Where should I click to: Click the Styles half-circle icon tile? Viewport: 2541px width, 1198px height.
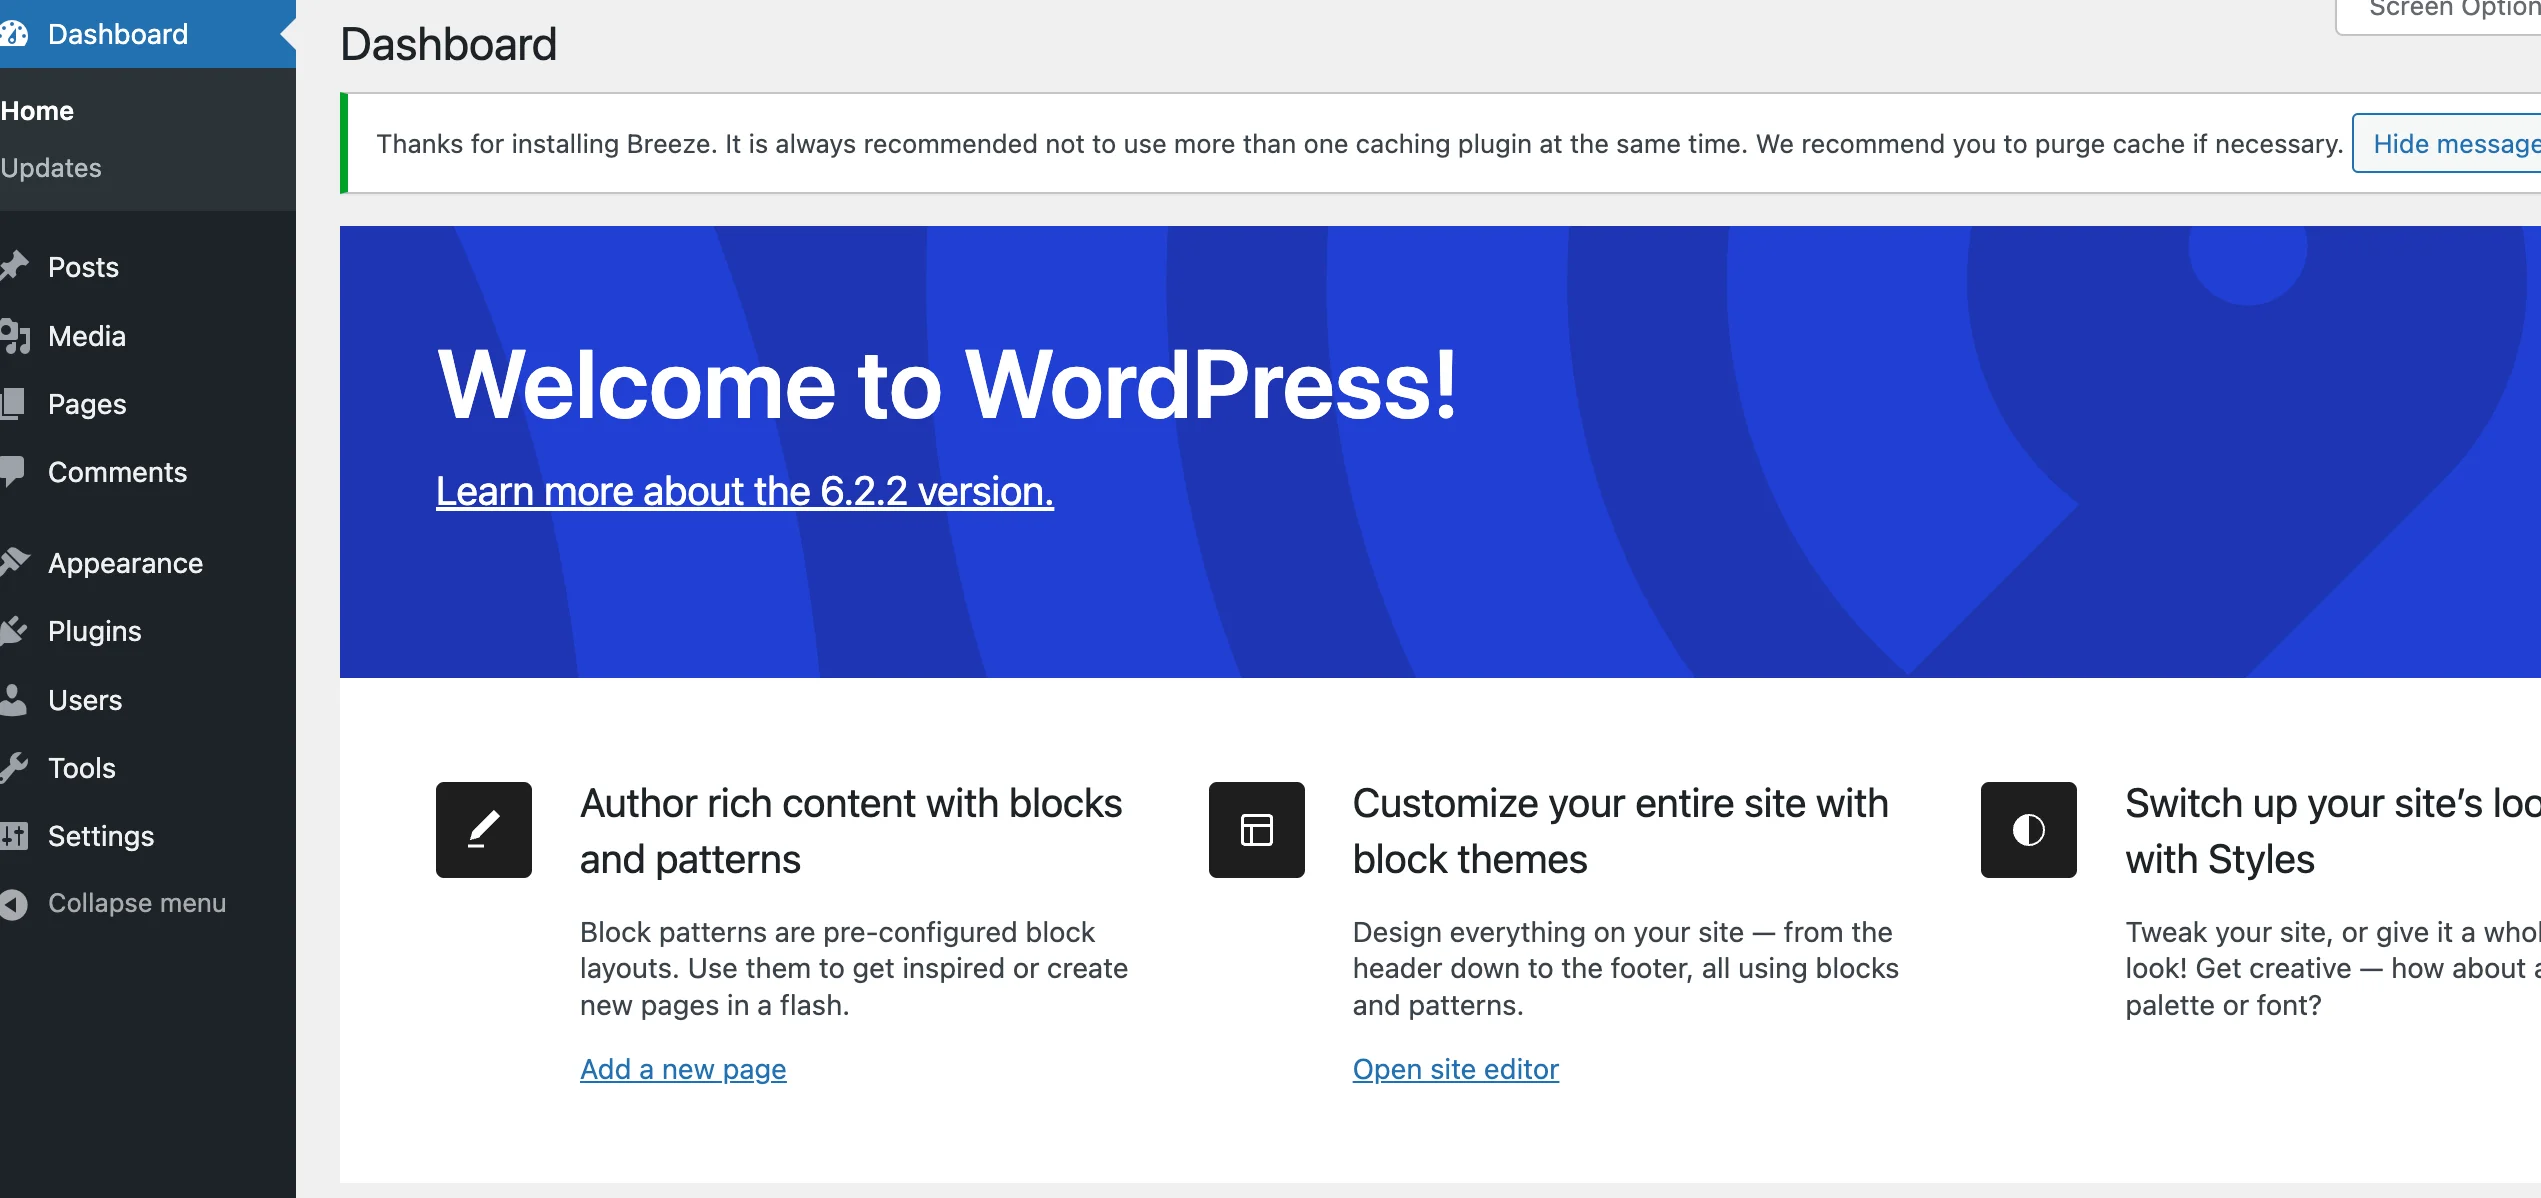click(x=2028, y=830)
